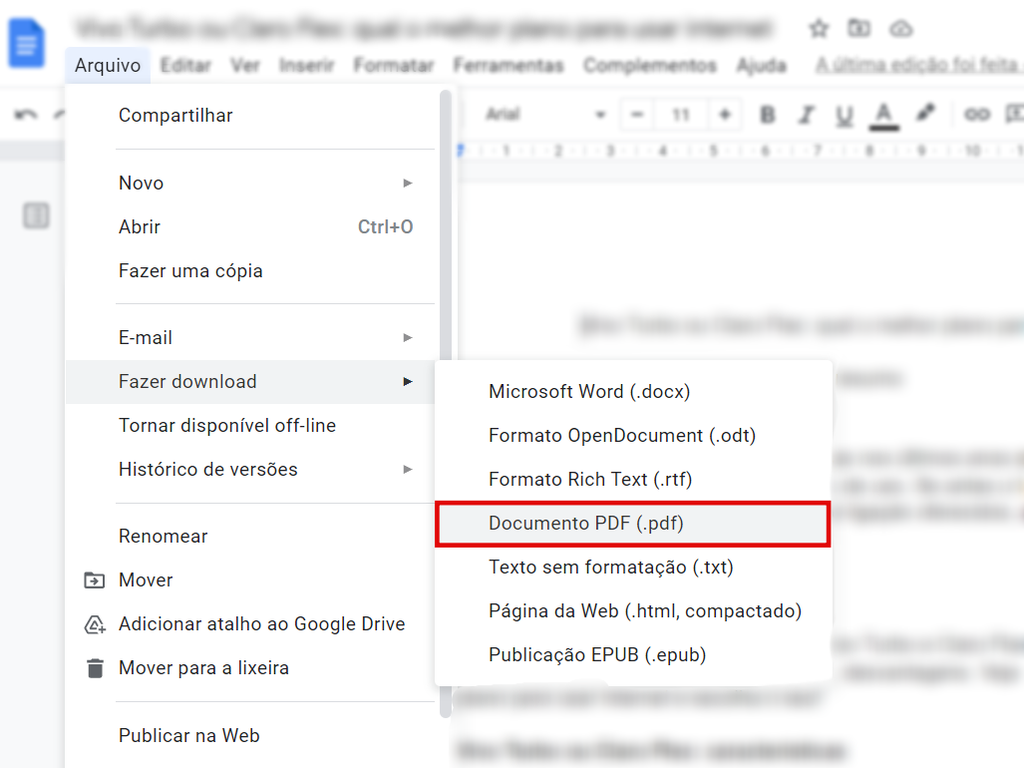
Task: Open the Editar menu
Action: coord(185,65)
